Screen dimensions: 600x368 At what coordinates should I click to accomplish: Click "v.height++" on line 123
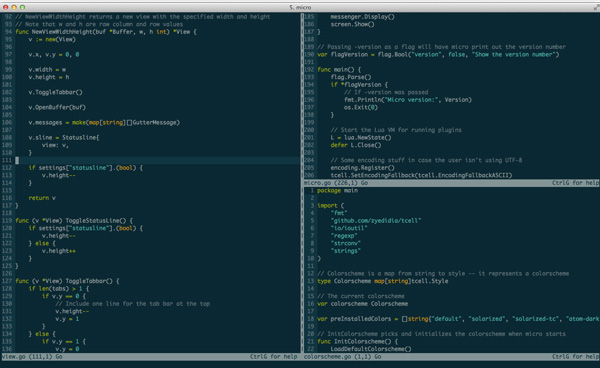click(59, 251)
